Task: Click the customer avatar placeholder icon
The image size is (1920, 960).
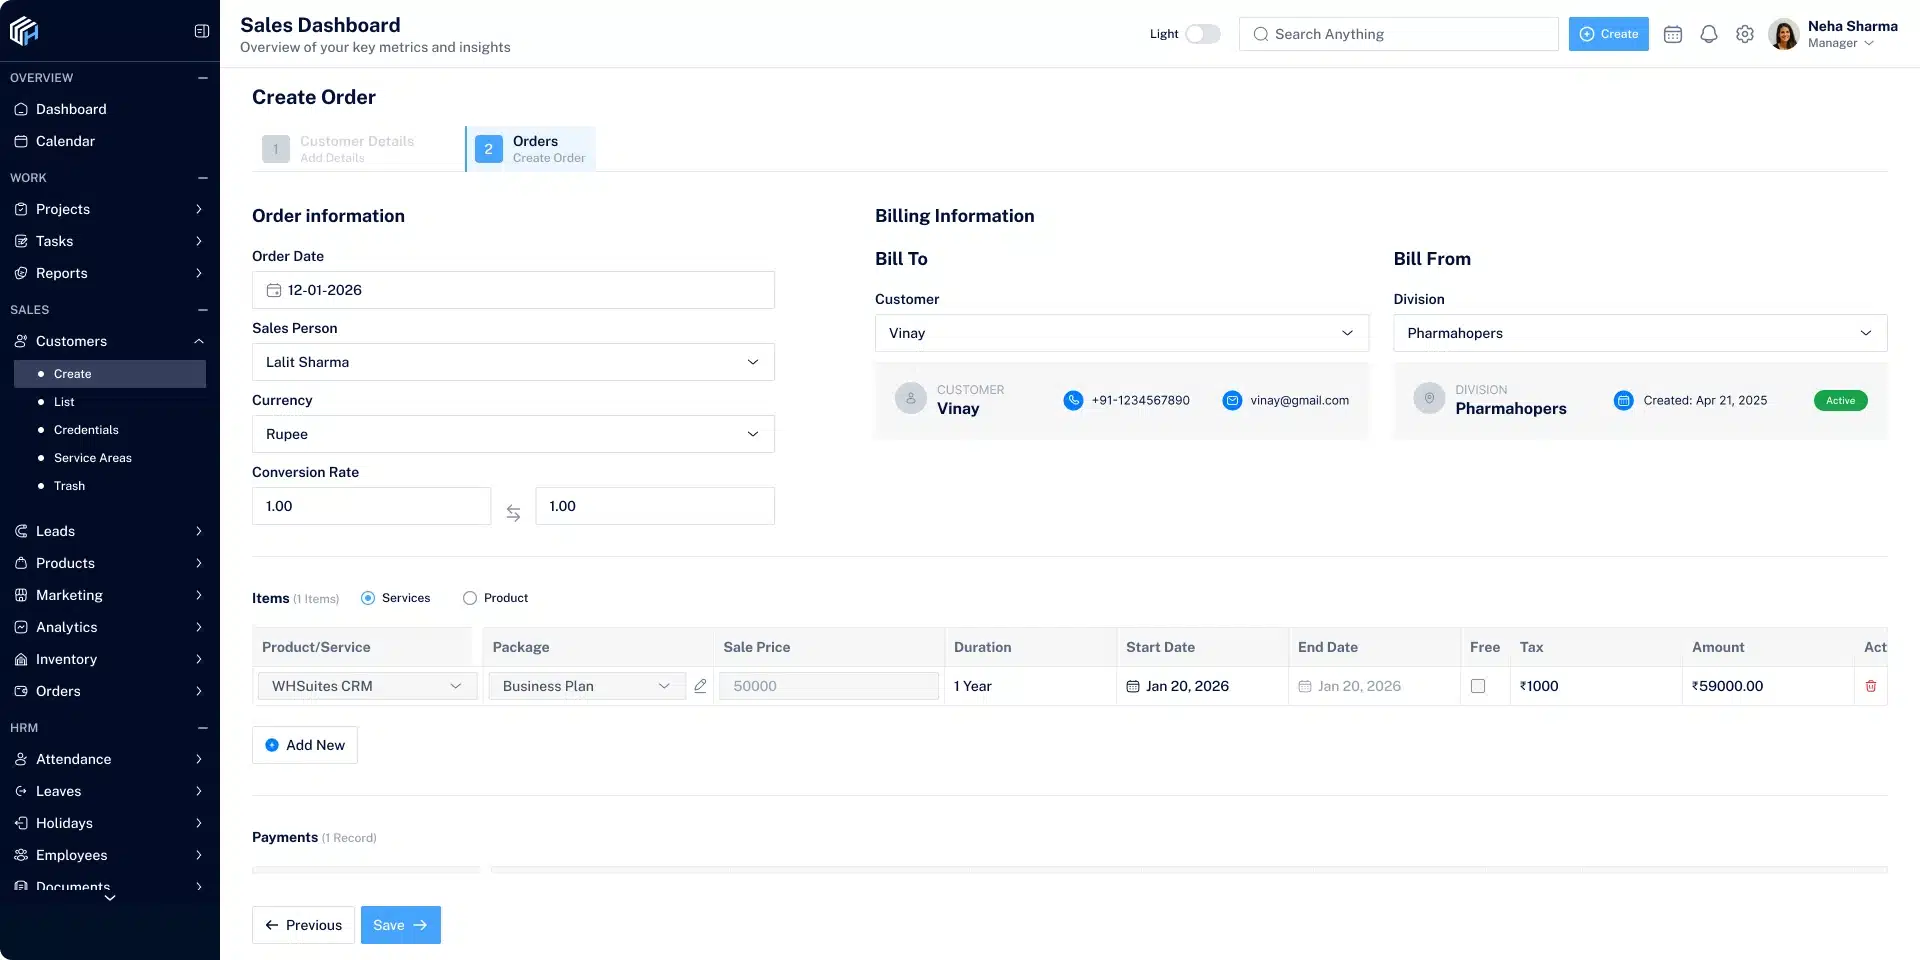Action: pos(911,399)
